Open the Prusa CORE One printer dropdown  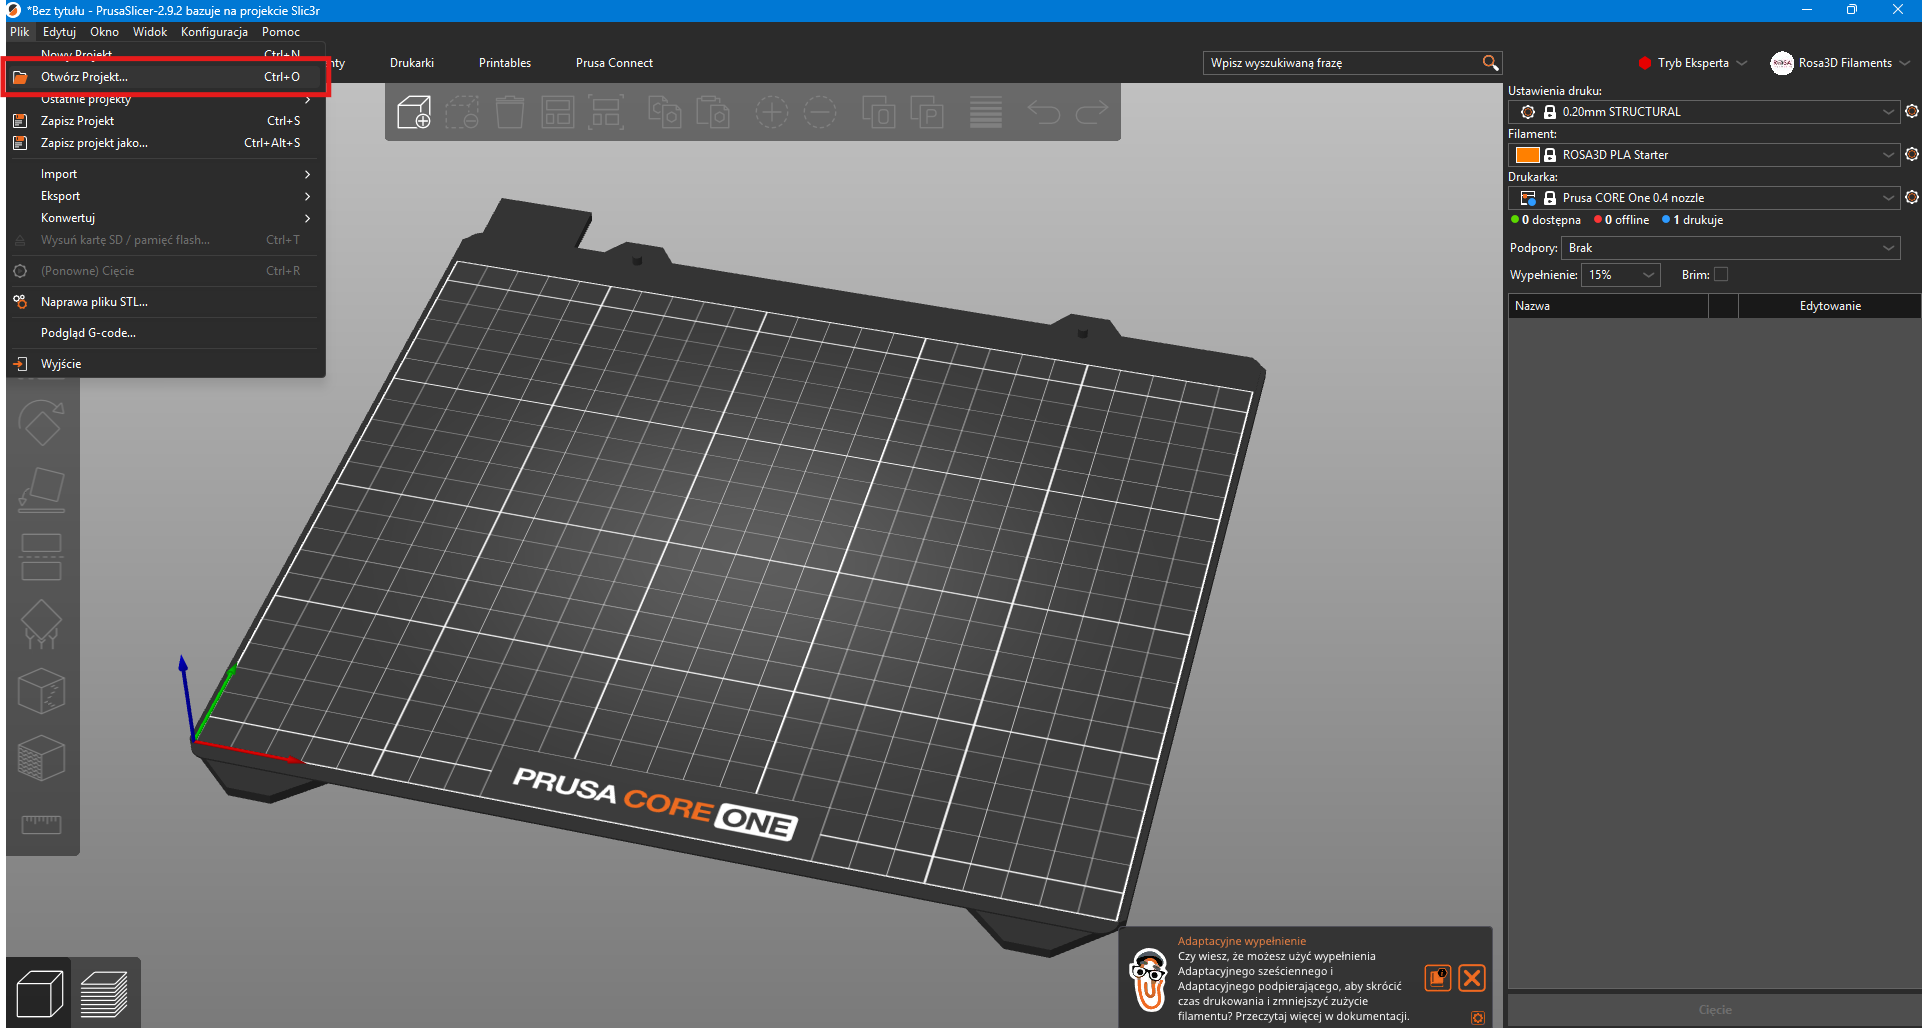(1704, 198)
